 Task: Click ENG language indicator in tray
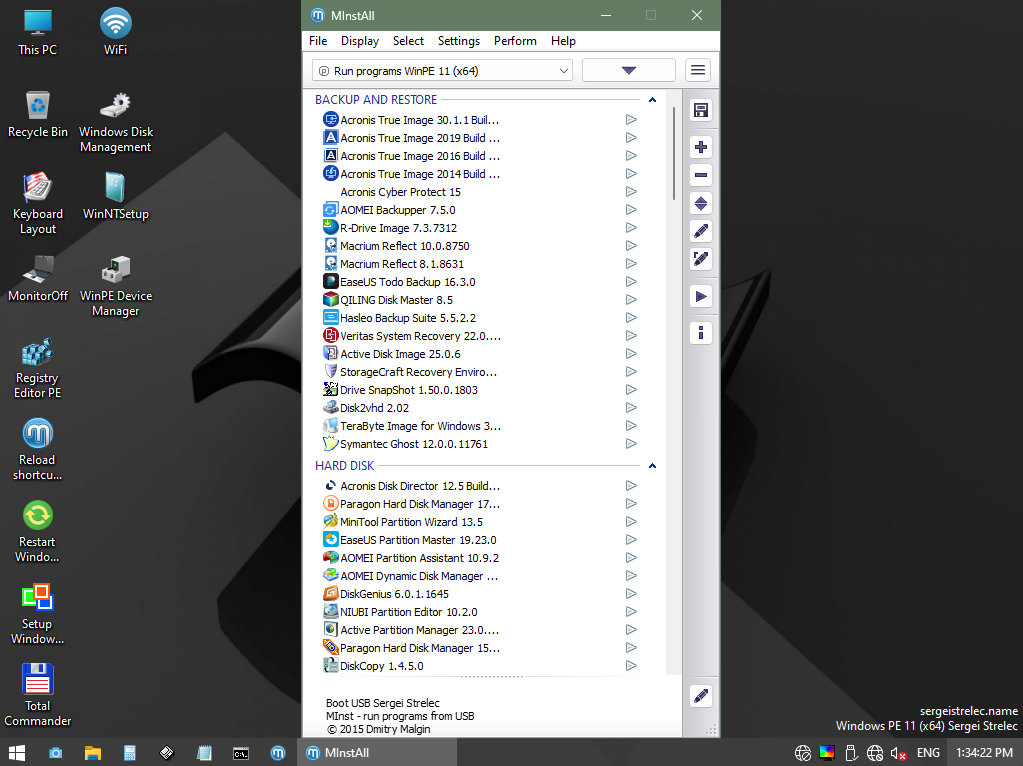(x=928, y=753)
